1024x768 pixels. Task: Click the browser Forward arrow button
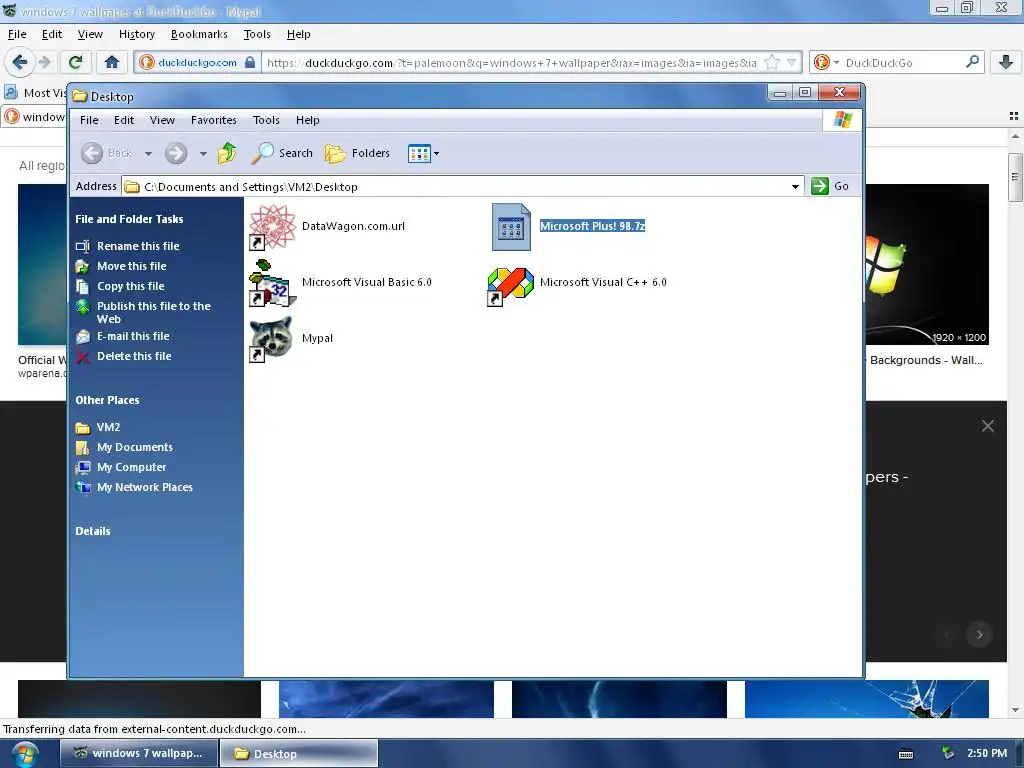pos(44,62)
